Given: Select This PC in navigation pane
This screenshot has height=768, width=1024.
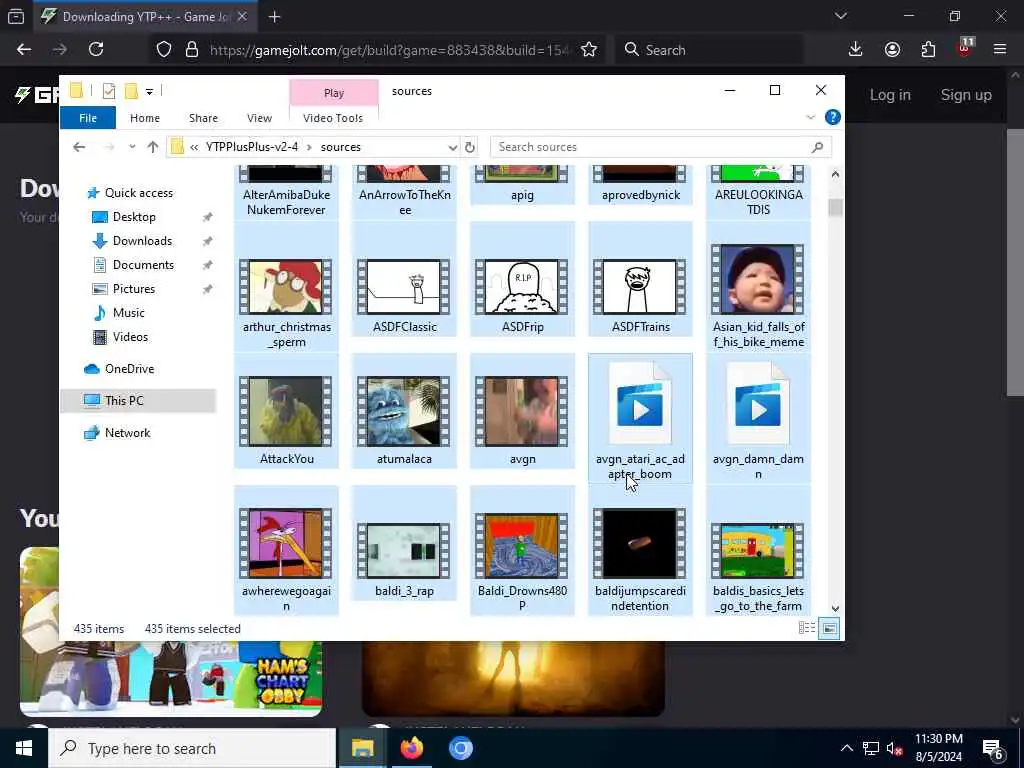Looking at the screenshot, I should tap(138, 401).
